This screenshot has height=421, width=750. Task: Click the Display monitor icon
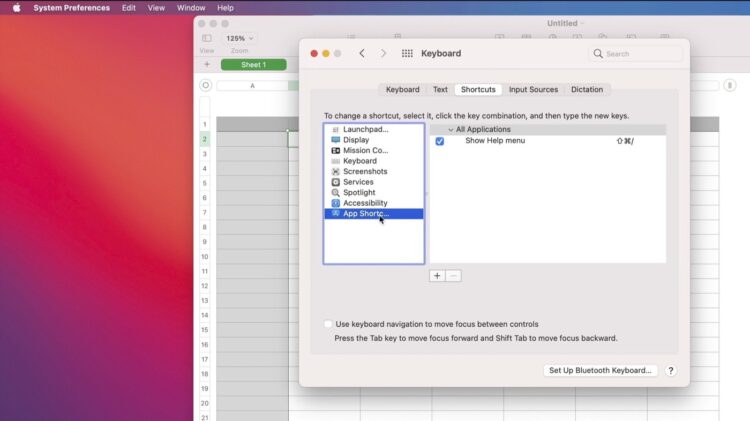(x=335, y=140)
